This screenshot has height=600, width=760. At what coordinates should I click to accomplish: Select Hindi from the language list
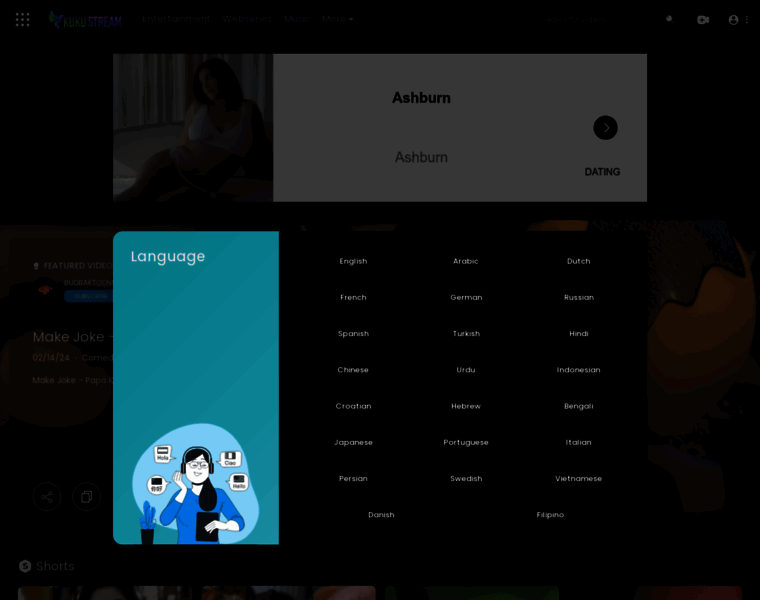[x=579, y=333]
